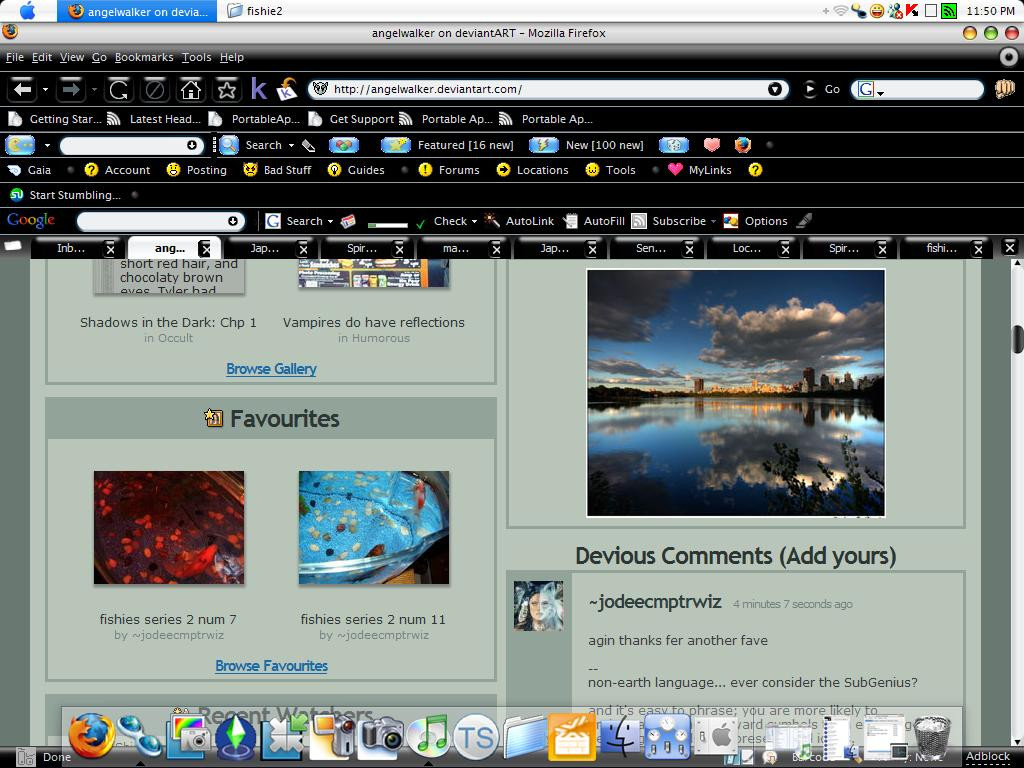The width and height of the screenshot is (1024, 768).
Task: Open Gaia Locations menu
Action: (532, 170)
